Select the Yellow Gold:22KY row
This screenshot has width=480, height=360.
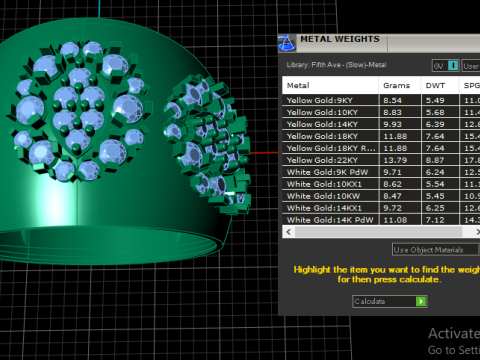(381, 160)
